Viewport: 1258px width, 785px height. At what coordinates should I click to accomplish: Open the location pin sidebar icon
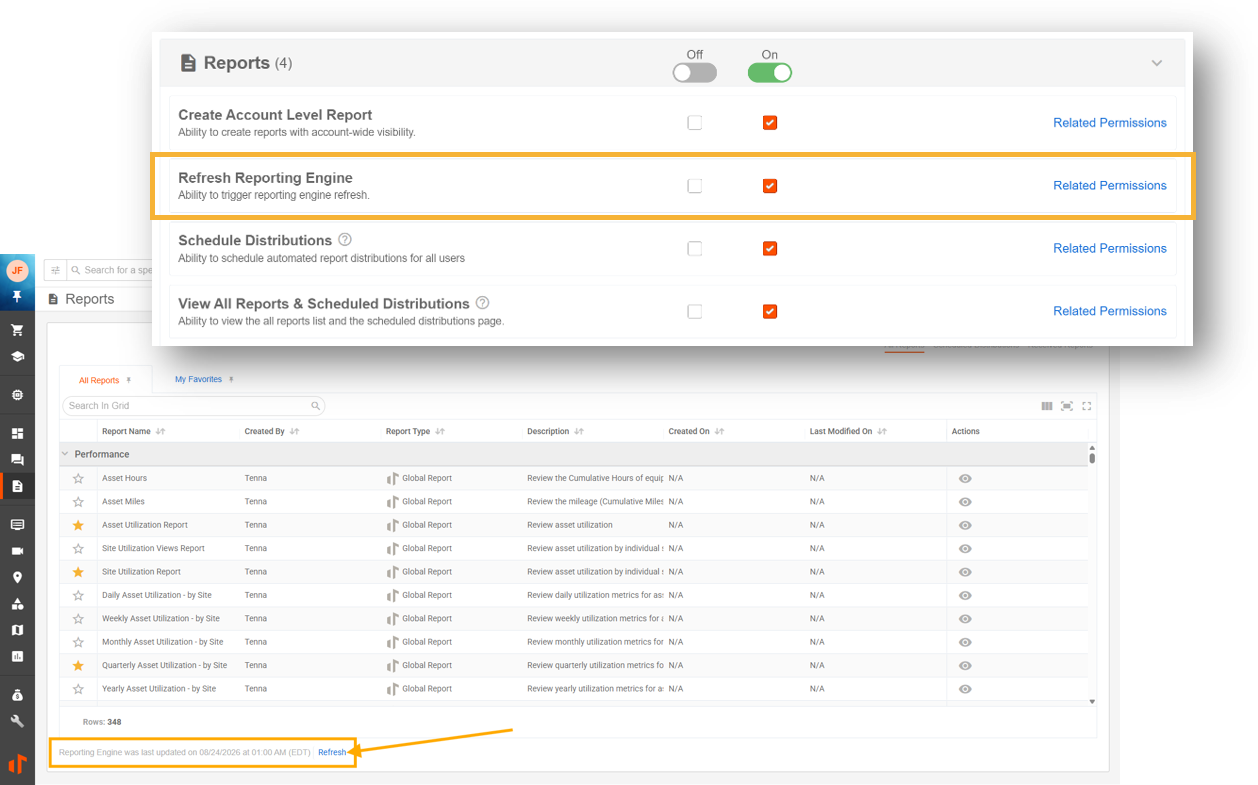(x=17, y=577)
